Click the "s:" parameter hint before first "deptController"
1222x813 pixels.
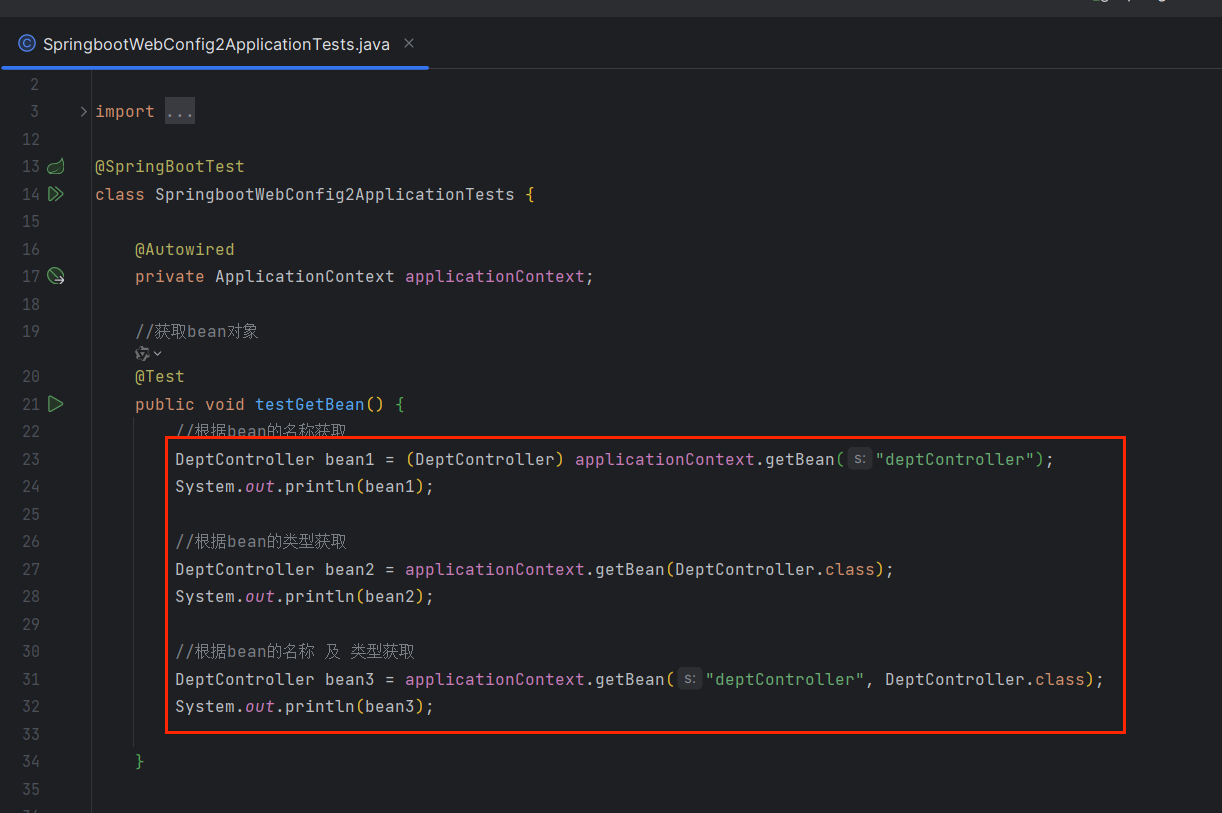pos(859,459)
